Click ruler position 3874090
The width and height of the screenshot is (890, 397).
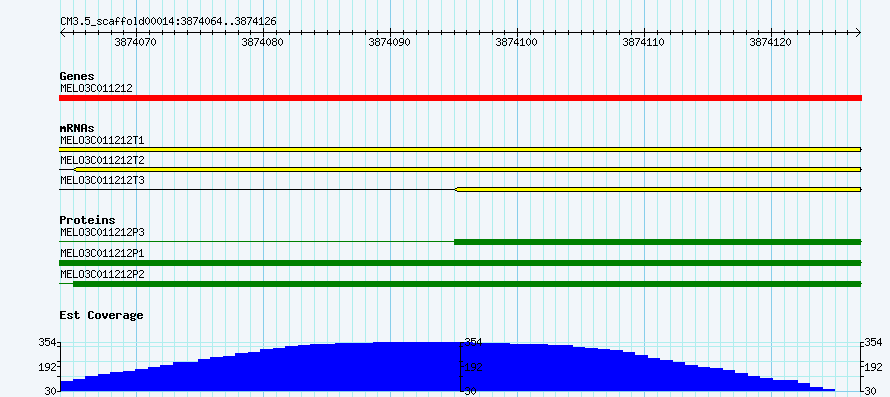coord(389,42)
